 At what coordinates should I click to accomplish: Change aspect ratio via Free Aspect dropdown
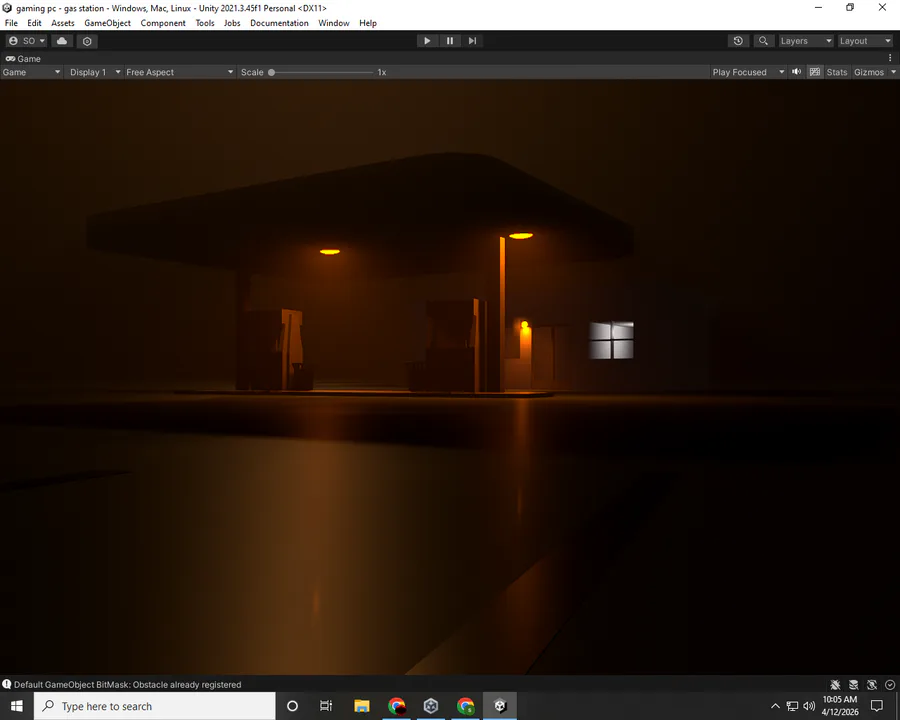coord(180,72)
